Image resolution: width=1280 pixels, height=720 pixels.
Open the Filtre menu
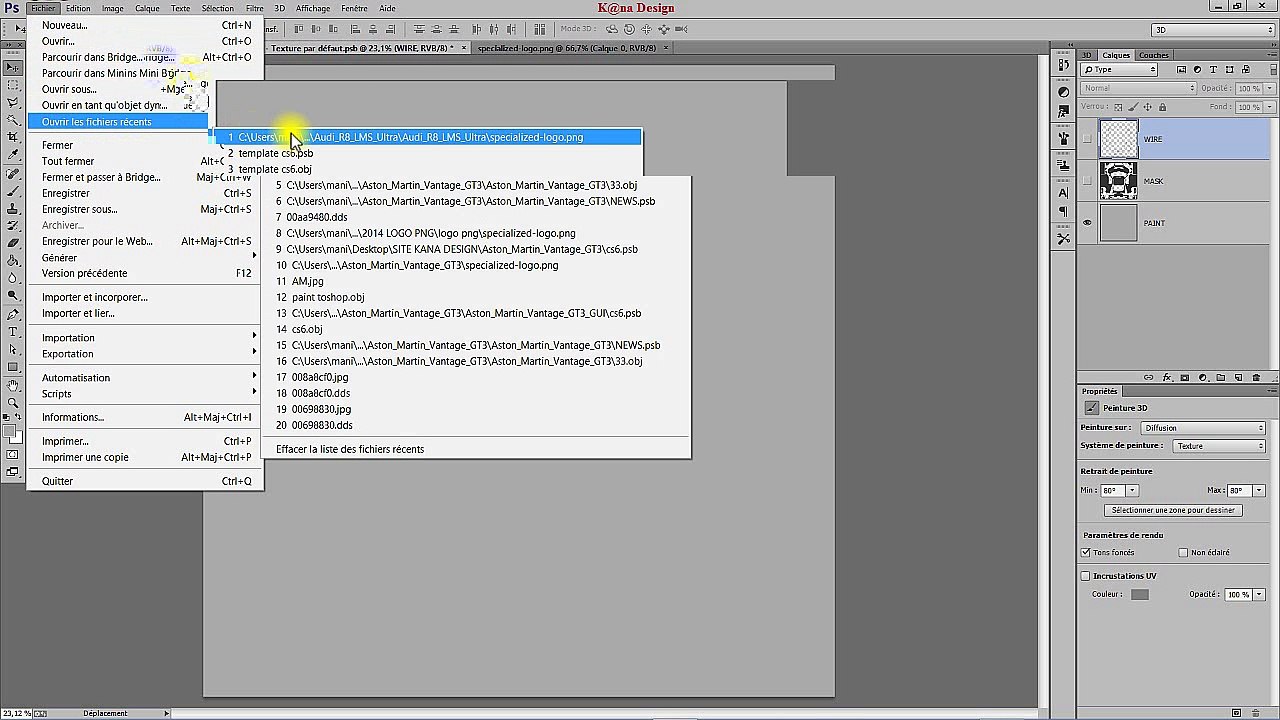254,8
